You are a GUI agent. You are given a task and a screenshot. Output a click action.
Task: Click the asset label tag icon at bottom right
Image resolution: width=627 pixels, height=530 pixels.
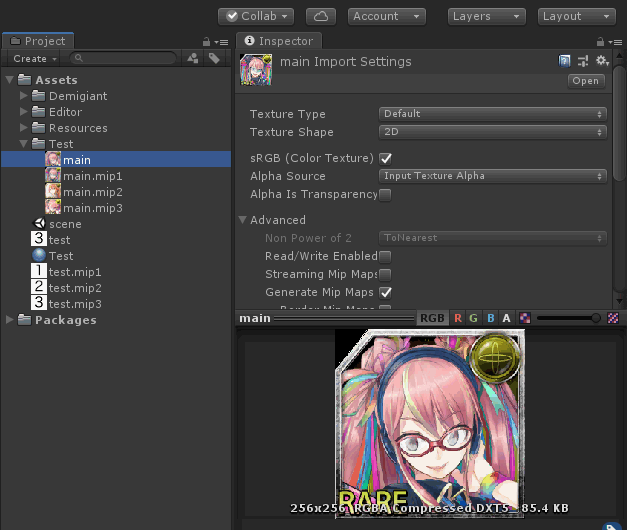(x=611, y=526)
